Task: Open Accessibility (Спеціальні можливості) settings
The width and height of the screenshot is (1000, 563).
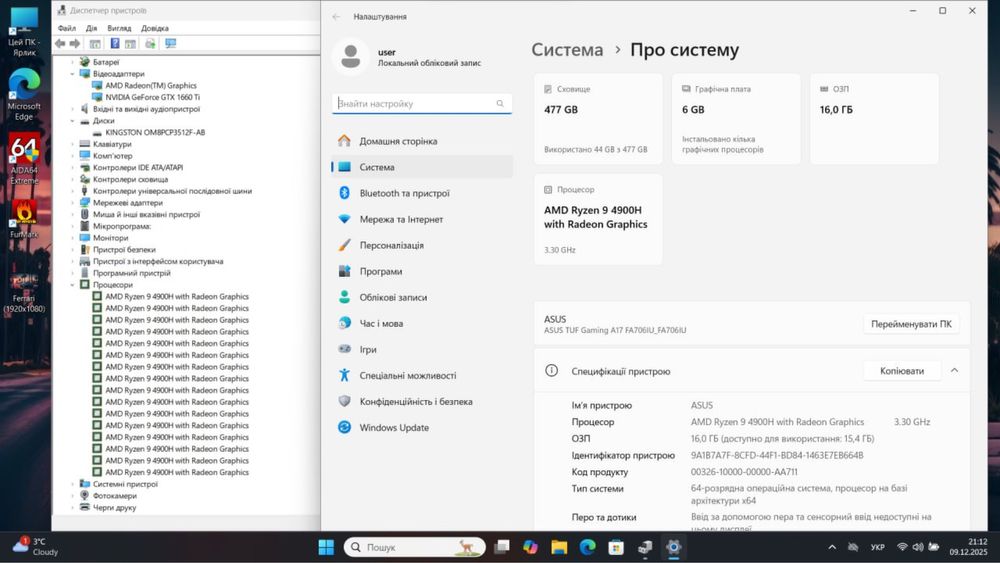Action: coord(422,376)
